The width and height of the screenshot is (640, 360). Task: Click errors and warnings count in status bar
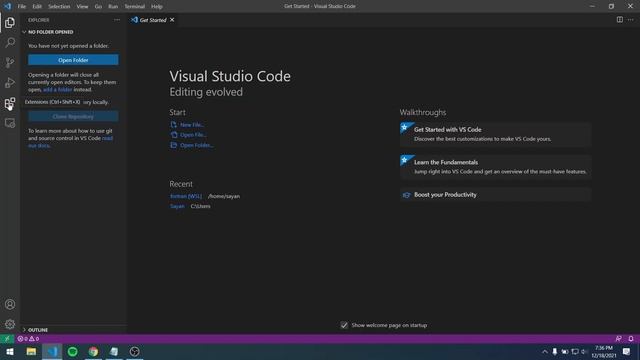[28, 339]
